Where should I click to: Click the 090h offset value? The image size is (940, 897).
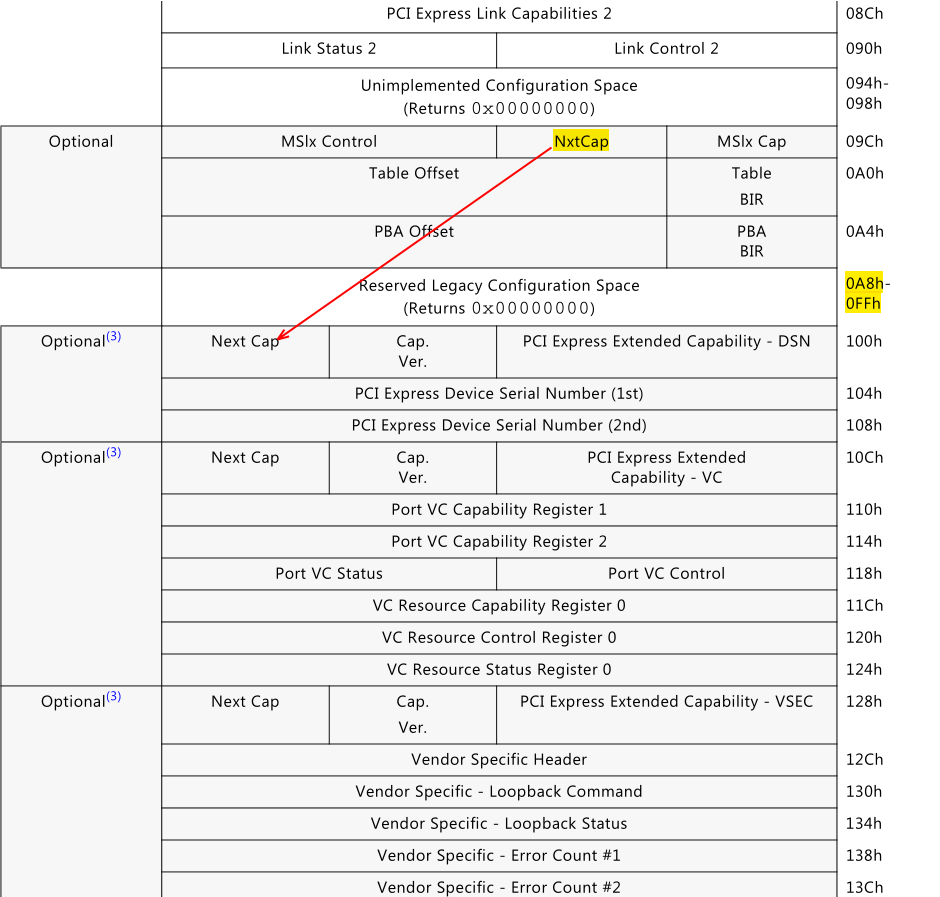(x=864, y=49)
